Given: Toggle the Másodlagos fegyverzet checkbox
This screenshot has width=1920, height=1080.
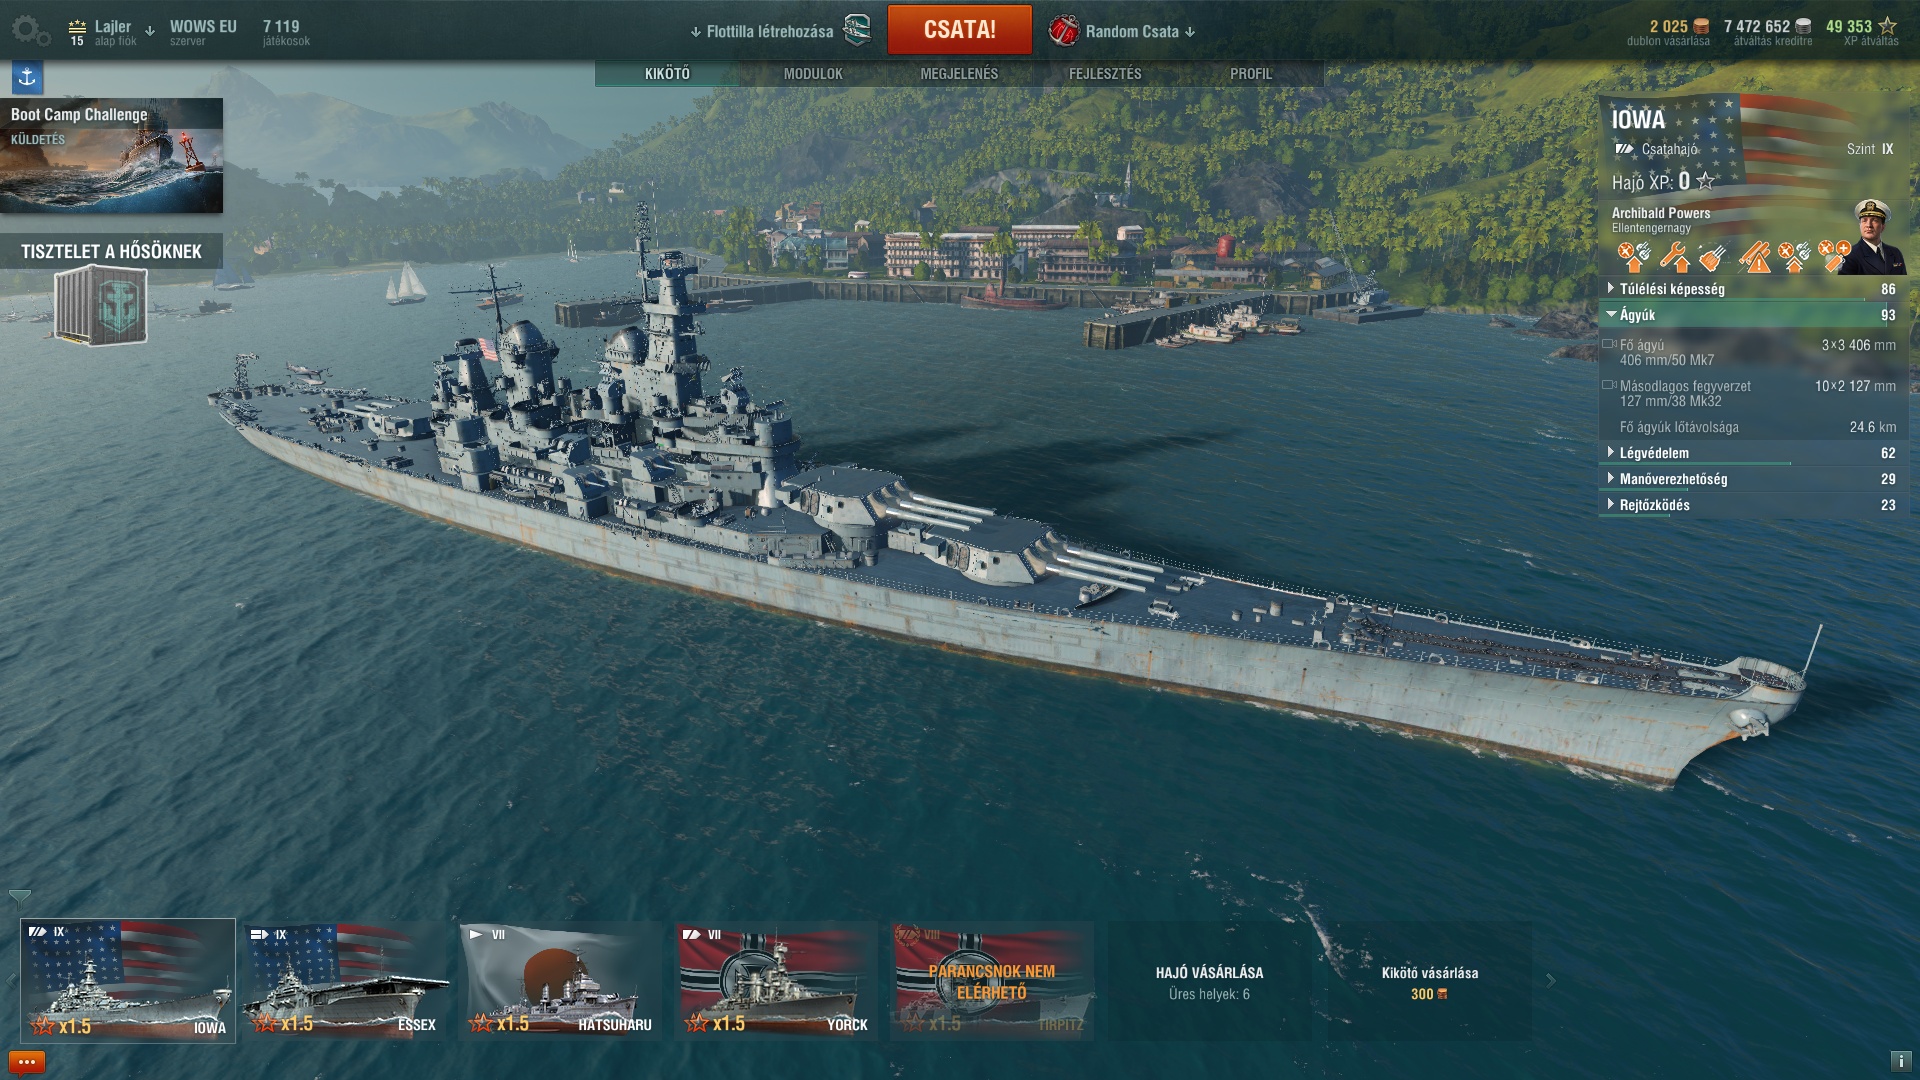Looking at the screenshot, I should click(1608, 385).
